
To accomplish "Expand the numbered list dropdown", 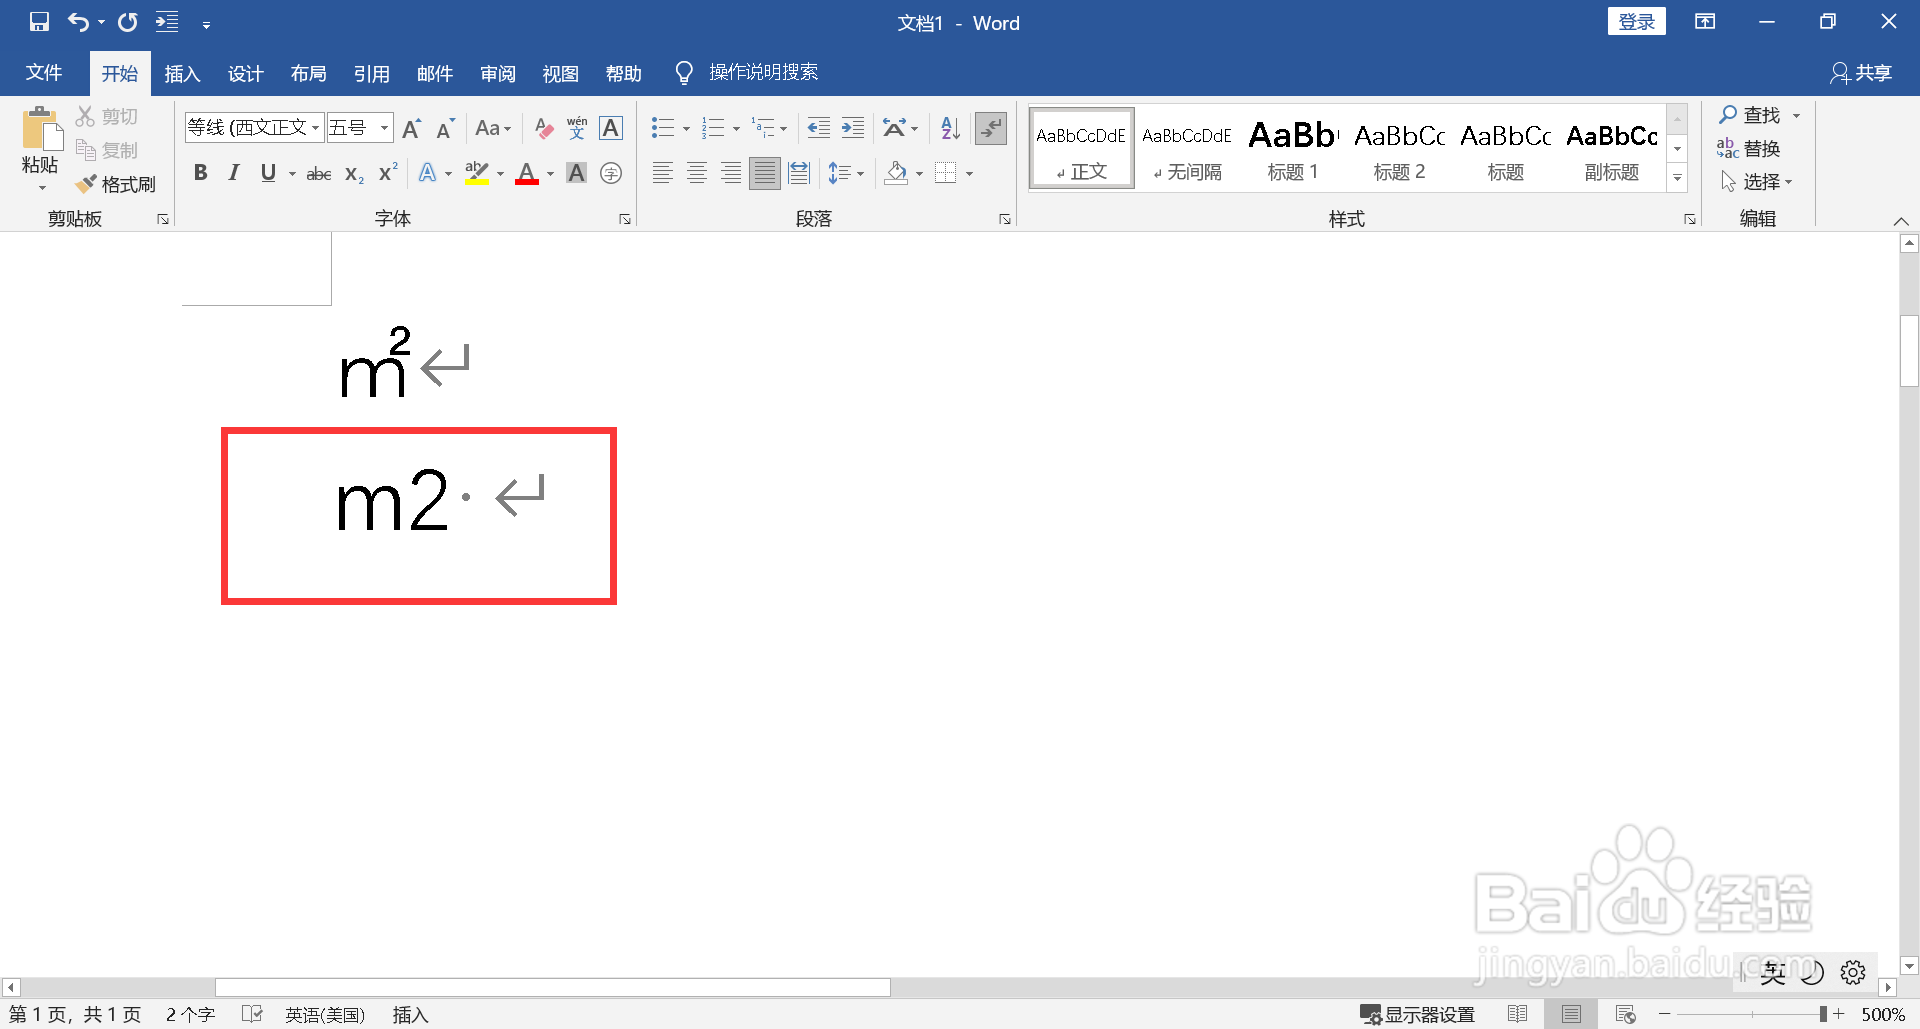I will click(x=736, y=129).
